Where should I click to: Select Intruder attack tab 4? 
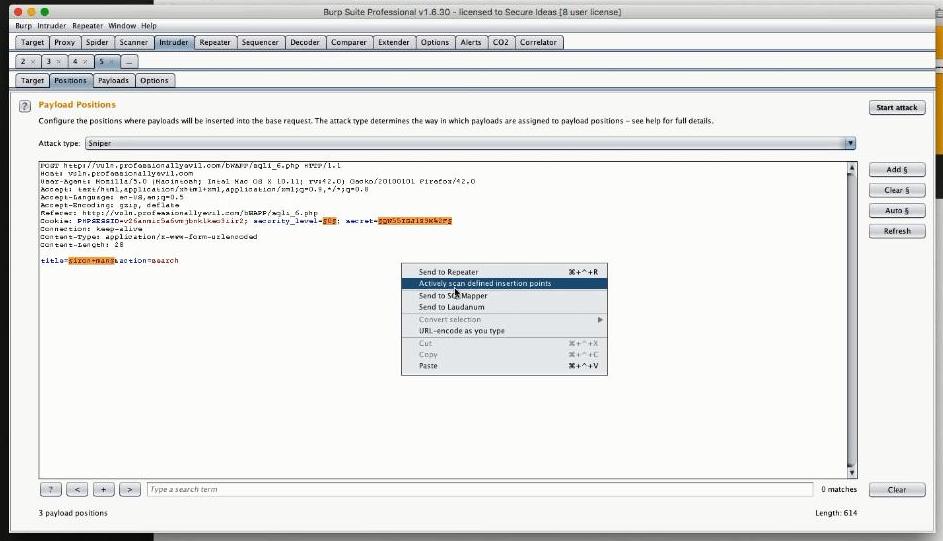pyautogui.click(x=75, y=61)
